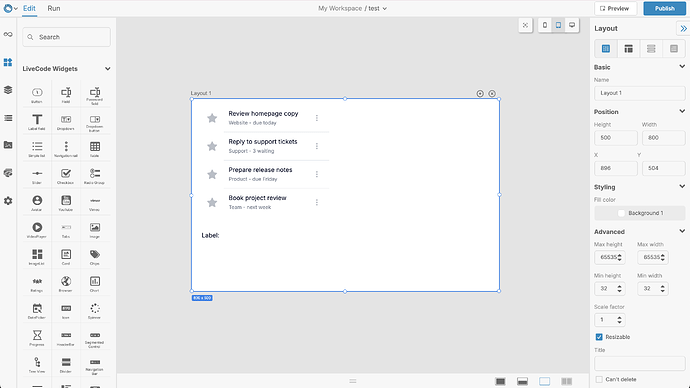Star the Reply to support tickets item
690x388 pixels.
(x=212, y=146)
